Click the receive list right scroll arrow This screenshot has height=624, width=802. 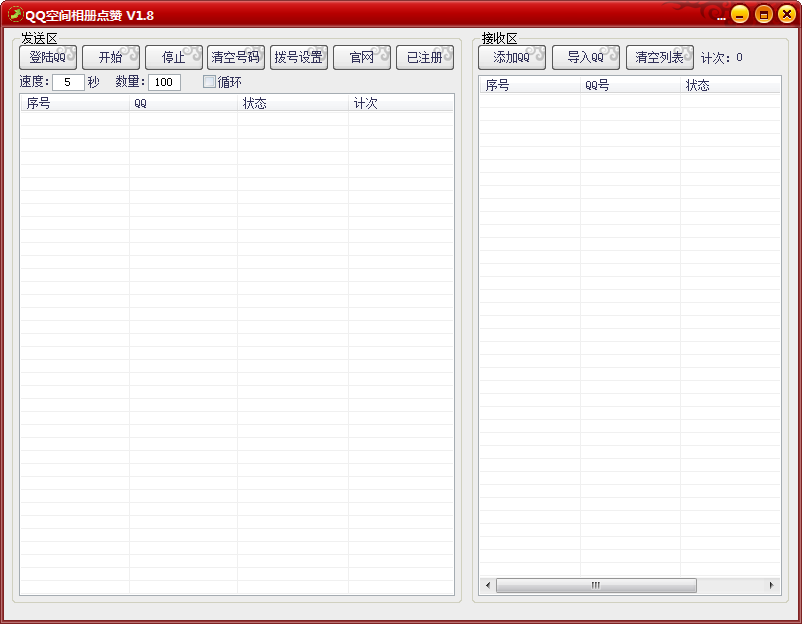point(772,585)
